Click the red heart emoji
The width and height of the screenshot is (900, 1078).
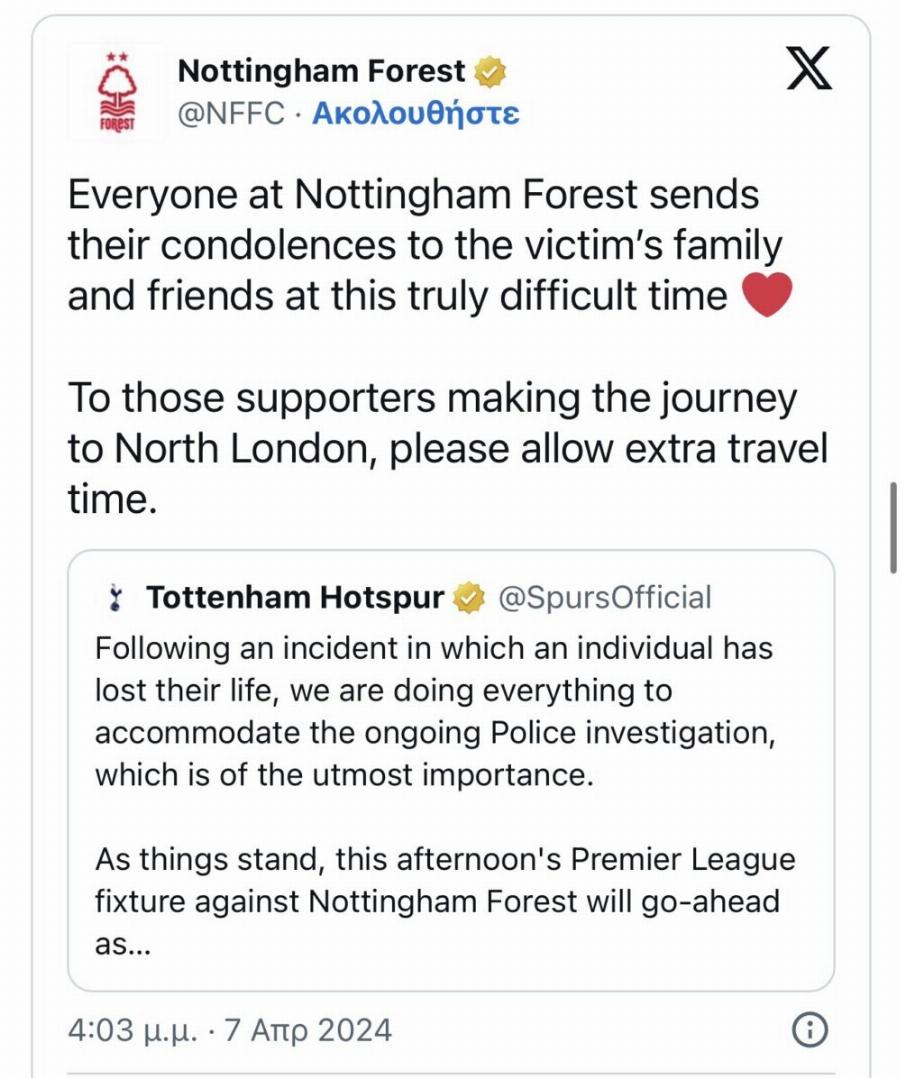click(767, 295)
